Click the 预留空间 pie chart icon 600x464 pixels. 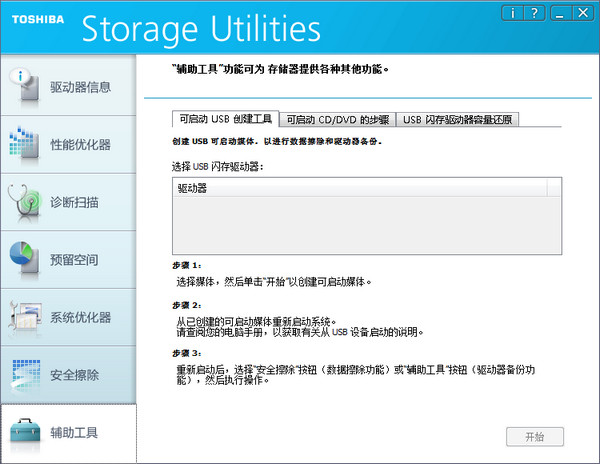(x=24, y=259)
